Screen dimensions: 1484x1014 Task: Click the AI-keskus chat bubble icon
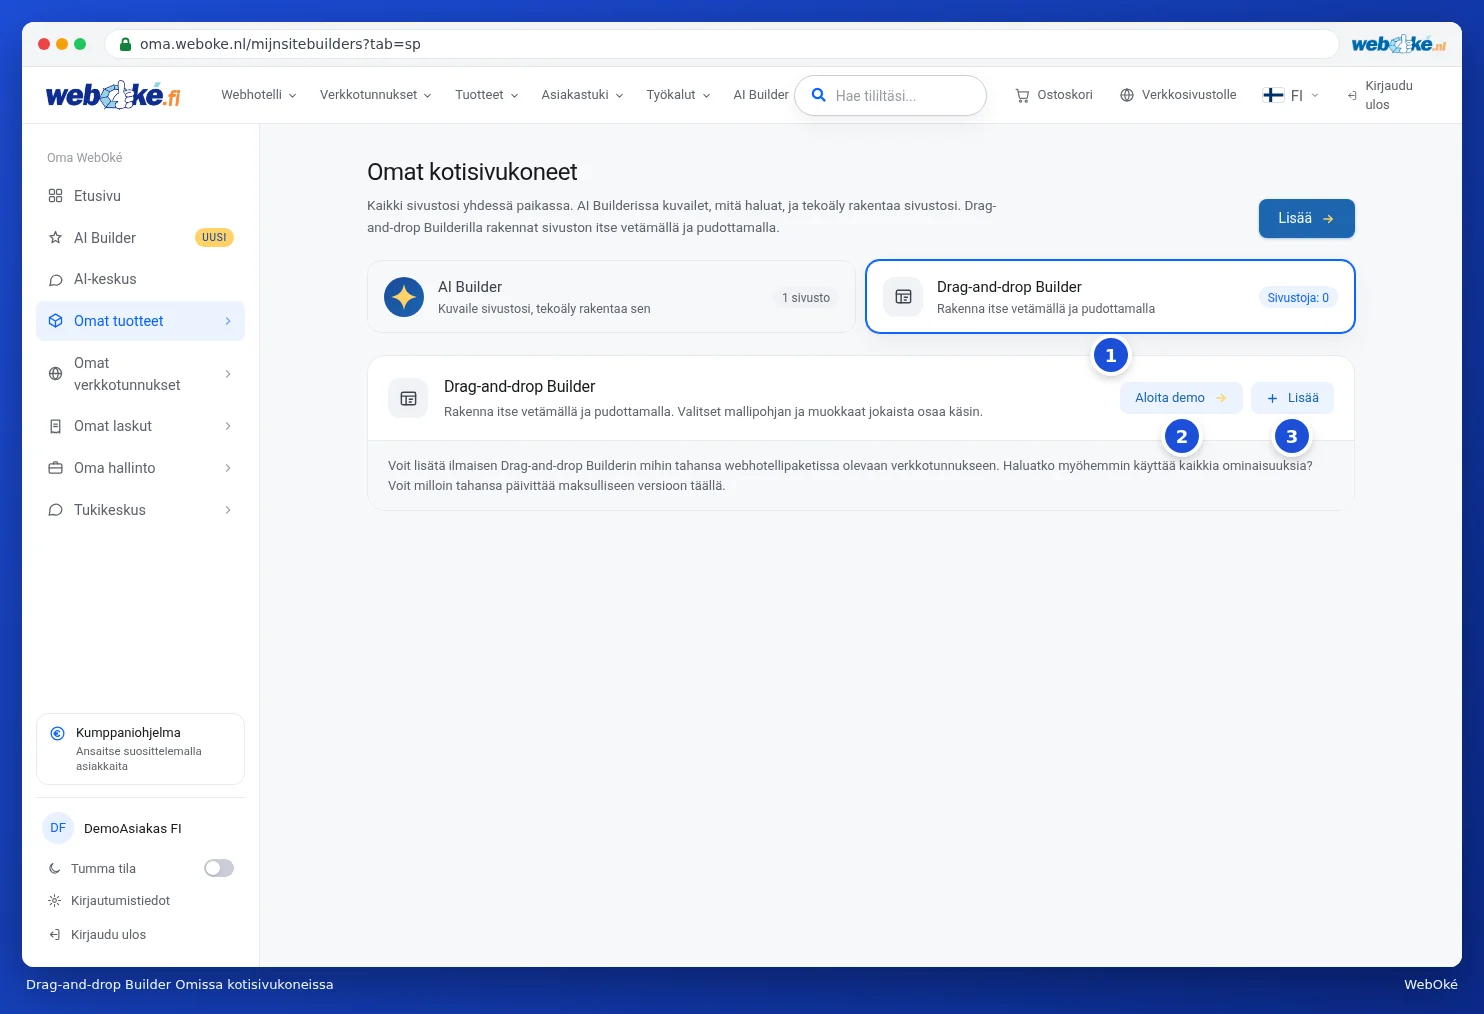(56, 280)
